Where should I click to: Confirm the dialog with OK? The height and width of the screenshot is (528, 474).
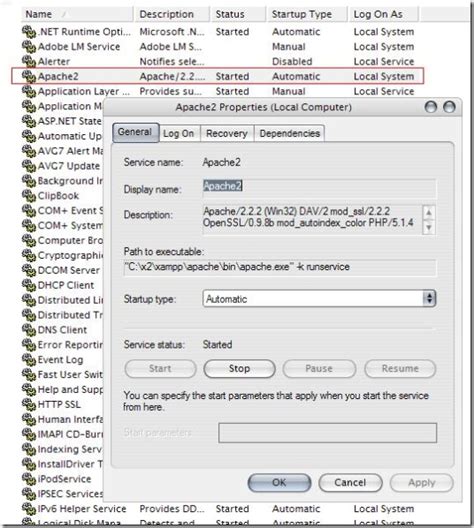click(279, 483)
